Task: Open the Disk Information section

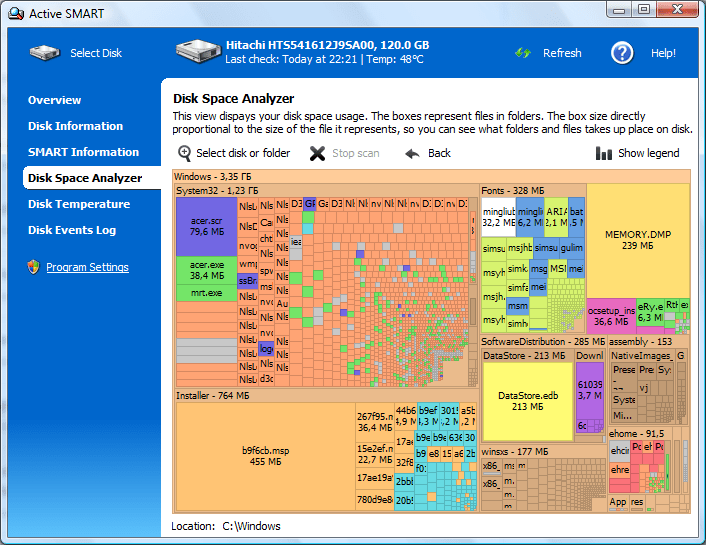Action: point(75,126)
